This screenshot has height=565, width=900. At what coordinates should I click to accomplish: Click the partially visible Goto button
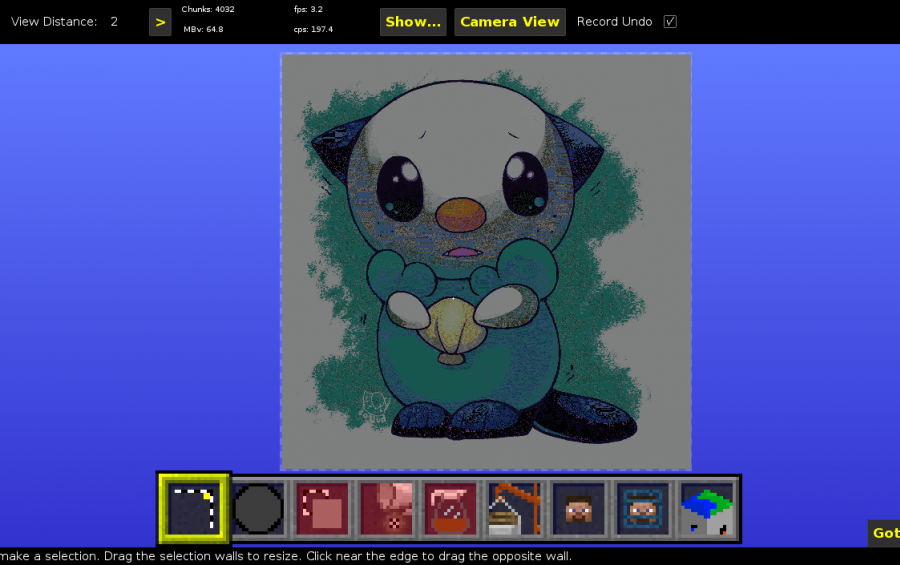pyautogui.click(x=884, y=533)
